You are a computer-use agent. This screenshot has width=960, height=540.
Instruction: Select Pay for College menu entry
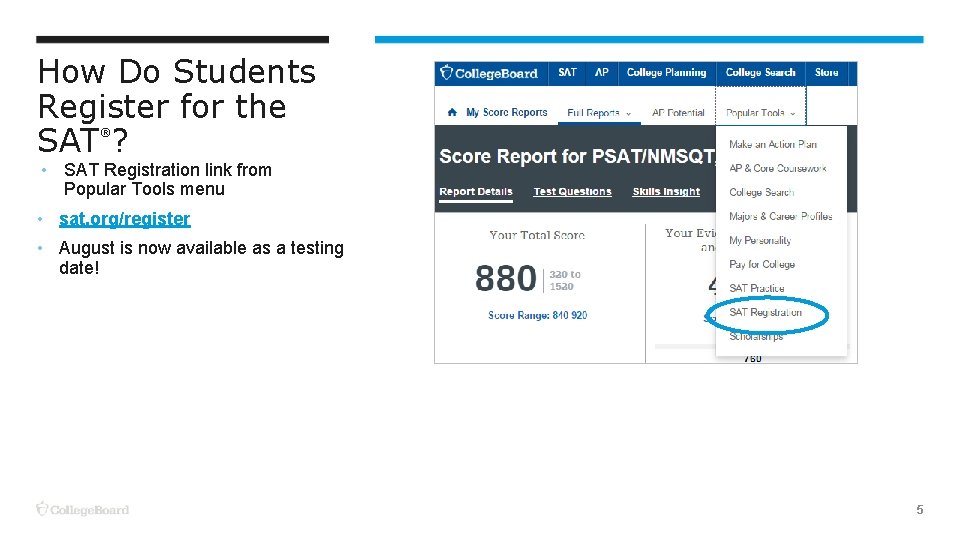pyautogui.click(x=762, y=264)
